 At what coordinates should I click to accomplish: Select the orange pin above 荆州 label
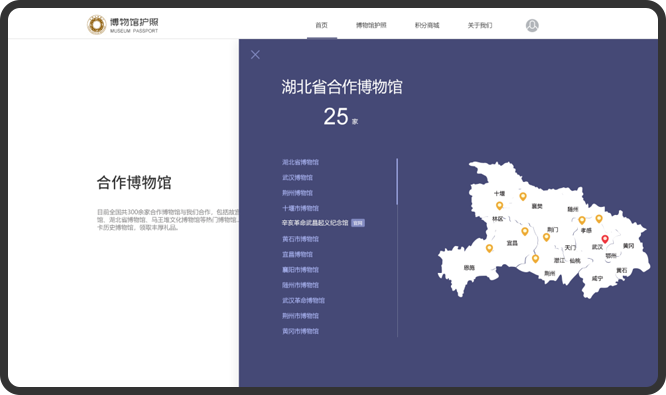536,258
